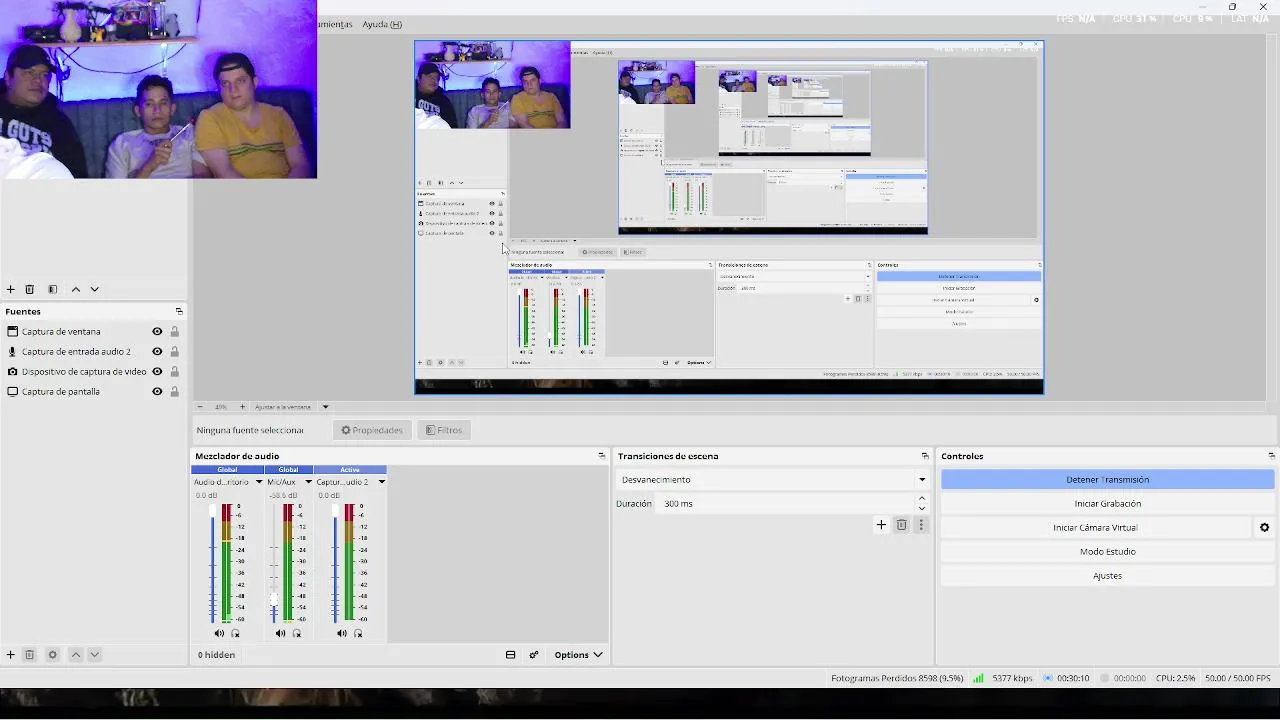Image resolution: width=1280 pixels, height=720 pixels.
Task: Move the scene down with the arrow above Fuentes
Action: pos(94,289)
